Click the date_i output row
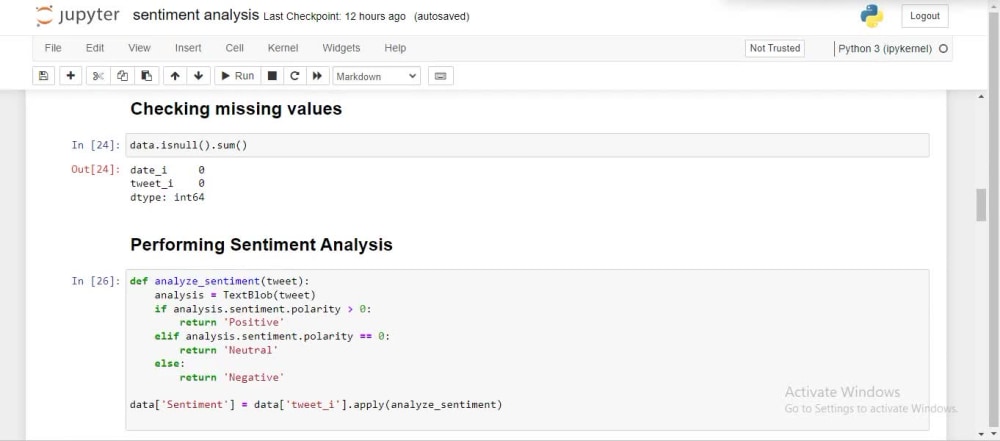 coord(167,170)
